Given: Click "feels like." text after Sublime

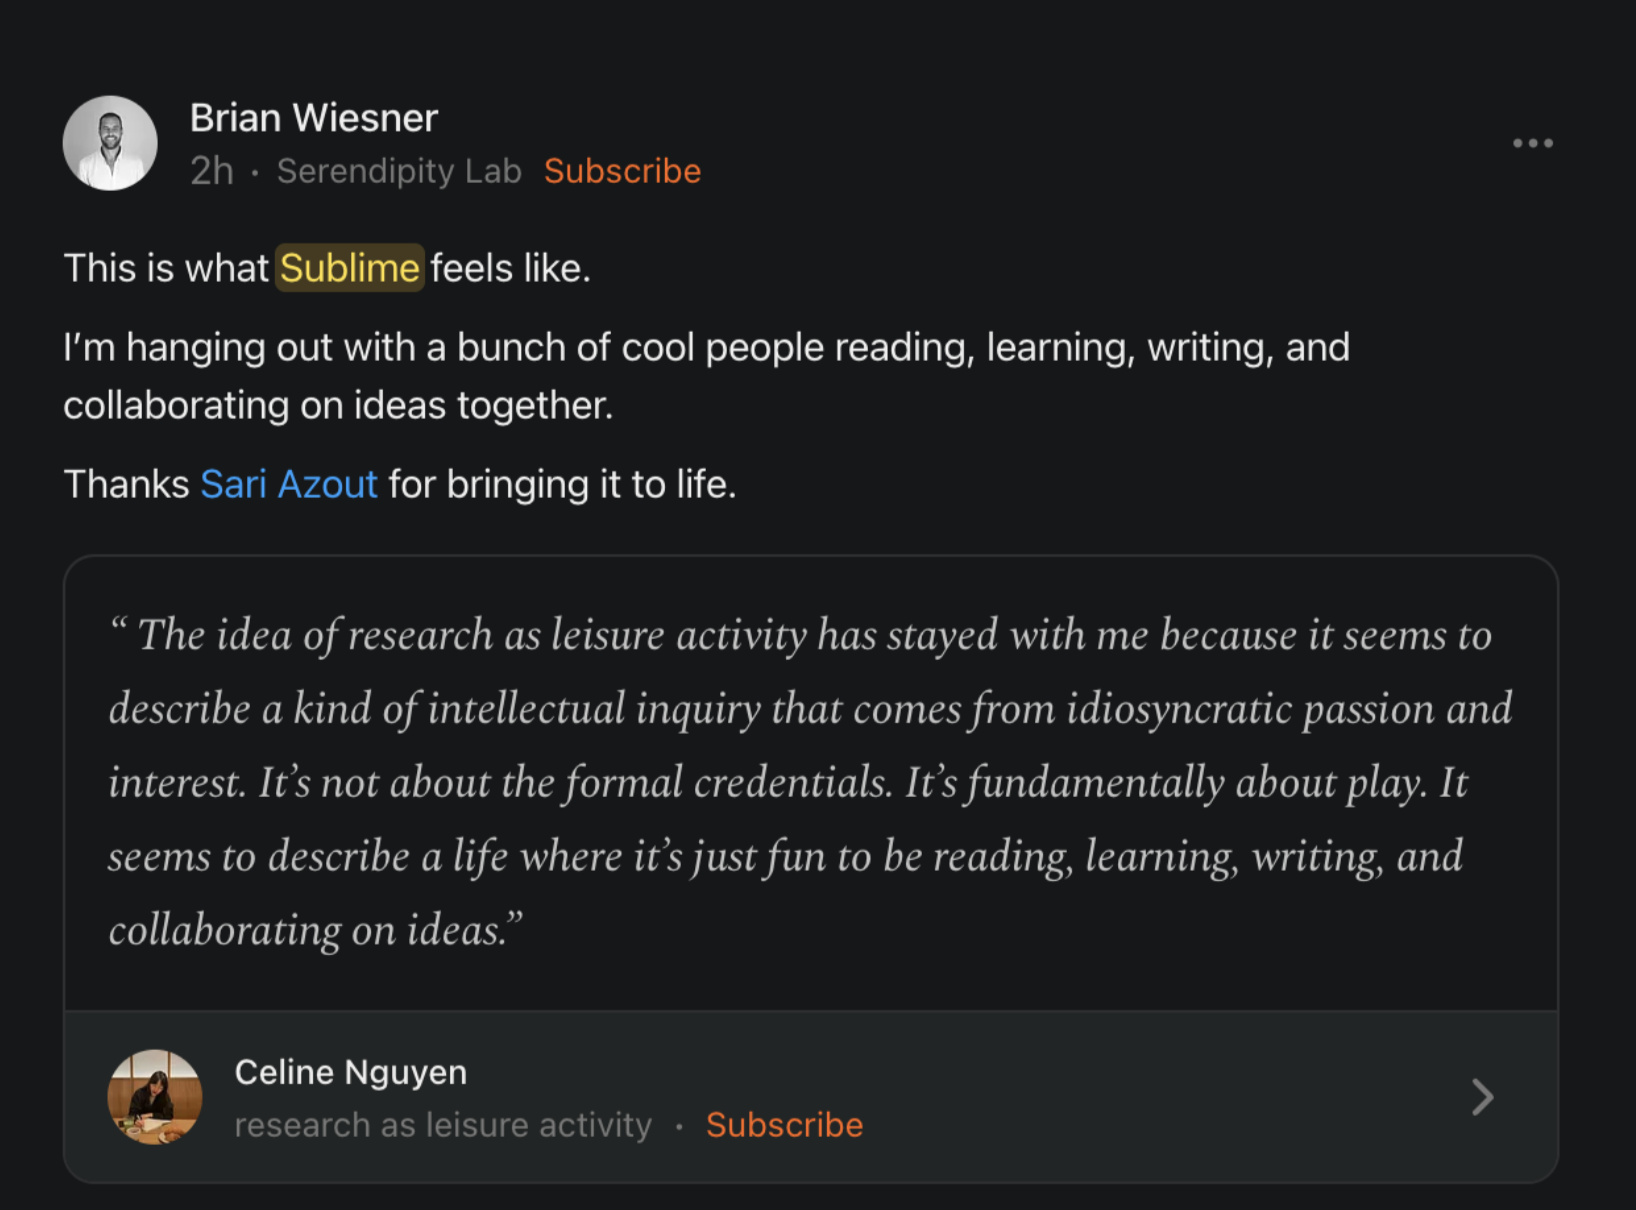Looking at the screenshot, I should coord(511,268).
